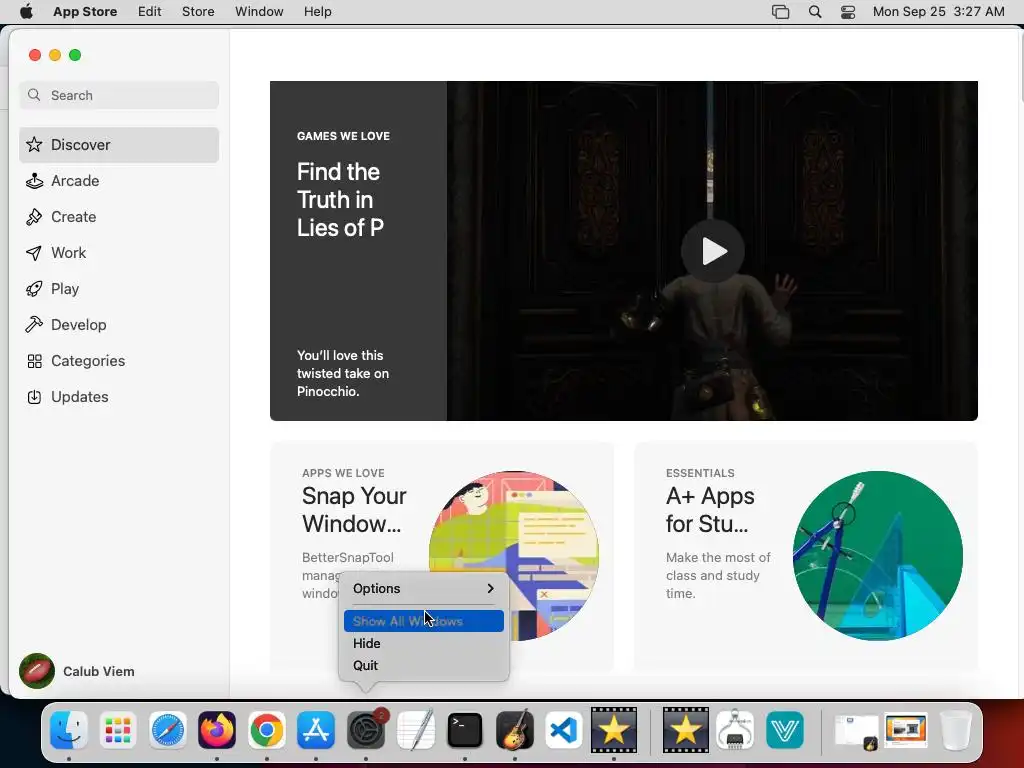Image resolution: width=1024 pixels, height=768 pixels.
Task: Open the Apple menu
Action: [x=26, y=12]
